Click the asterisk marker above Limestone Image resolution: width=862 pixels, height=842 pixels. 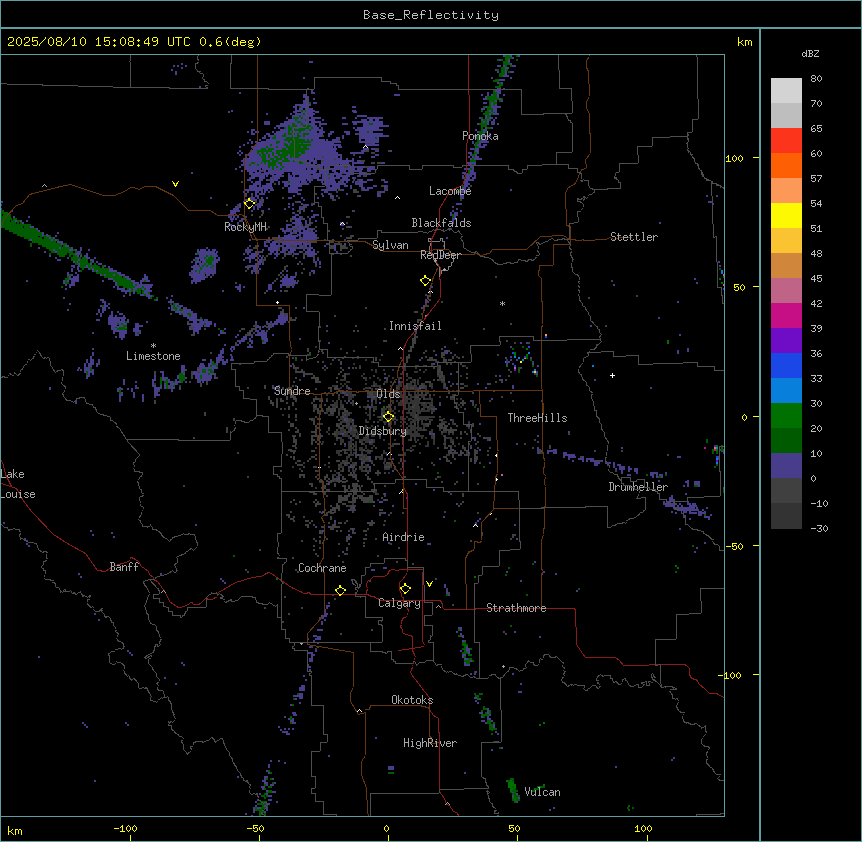[153, 346]
